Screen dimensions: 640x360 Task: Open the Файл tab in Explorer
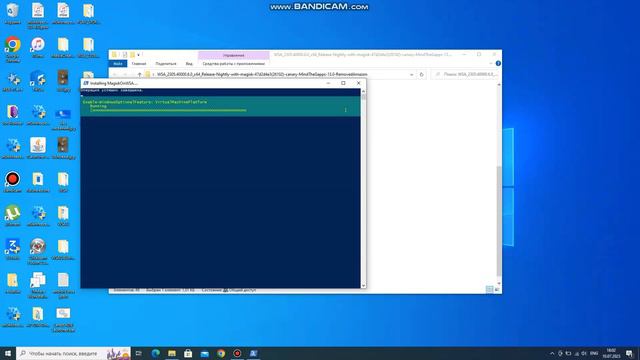pos(118,64)
